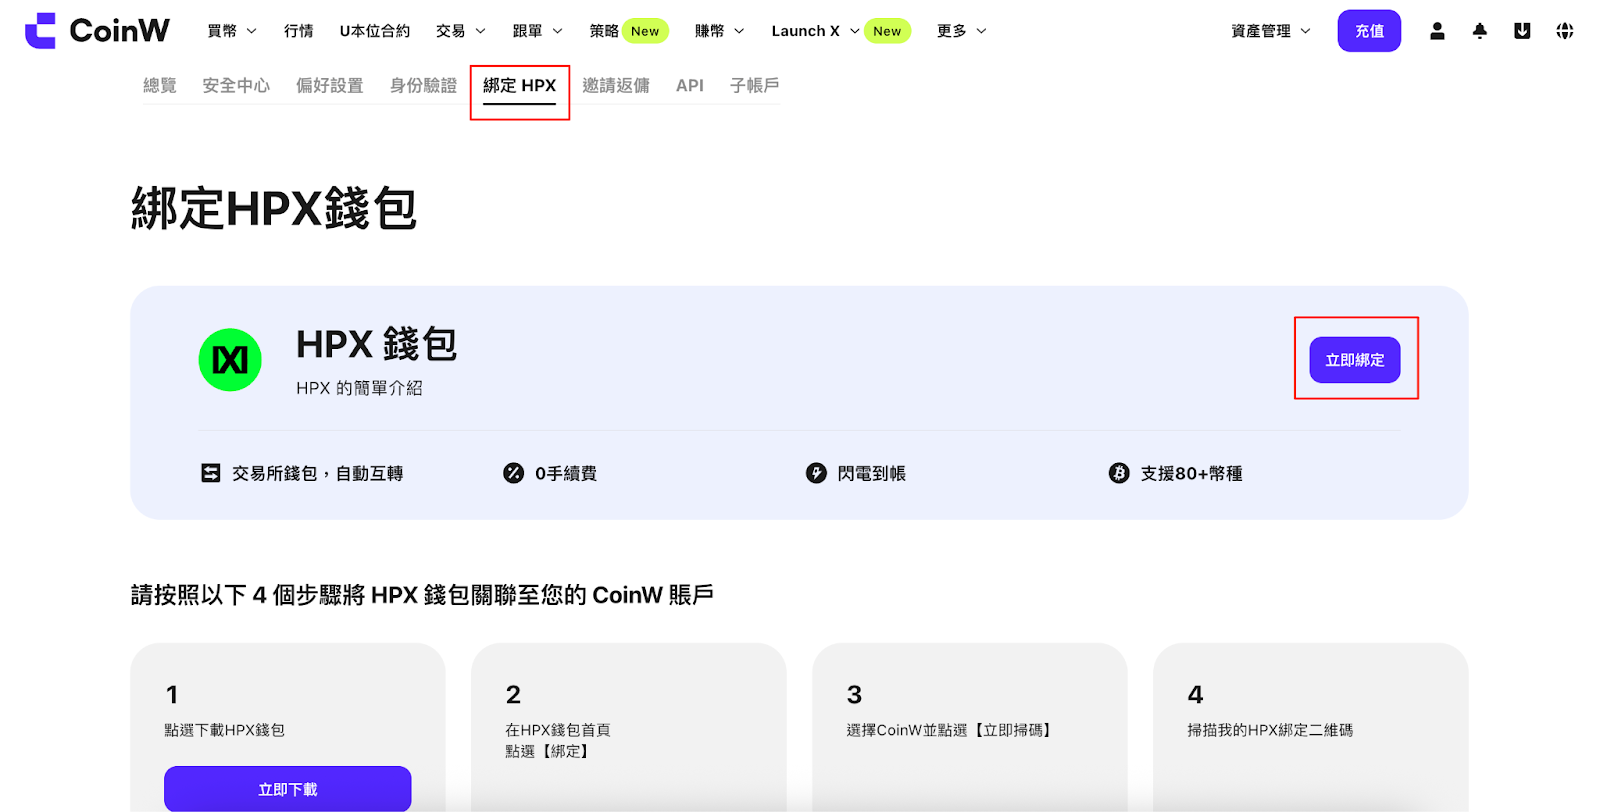Screen dimensions: 1600x812
Task: Switch to the API tab
Action: tap(690, 86)
